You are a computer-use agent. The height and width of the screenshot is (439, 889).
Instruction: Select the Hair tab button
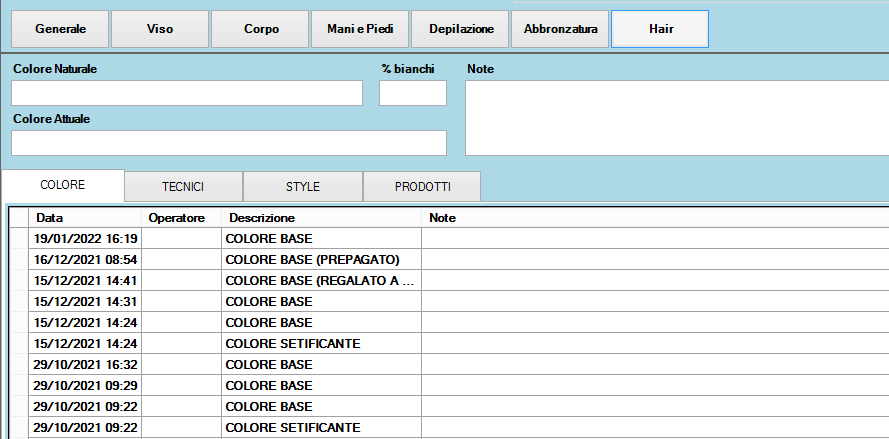click(x=660, y=29)
